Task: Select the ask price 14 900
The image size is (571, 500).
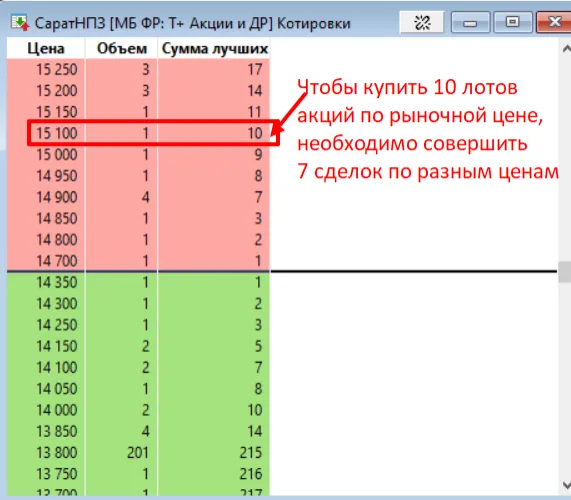Action: (x=57, y=197)
